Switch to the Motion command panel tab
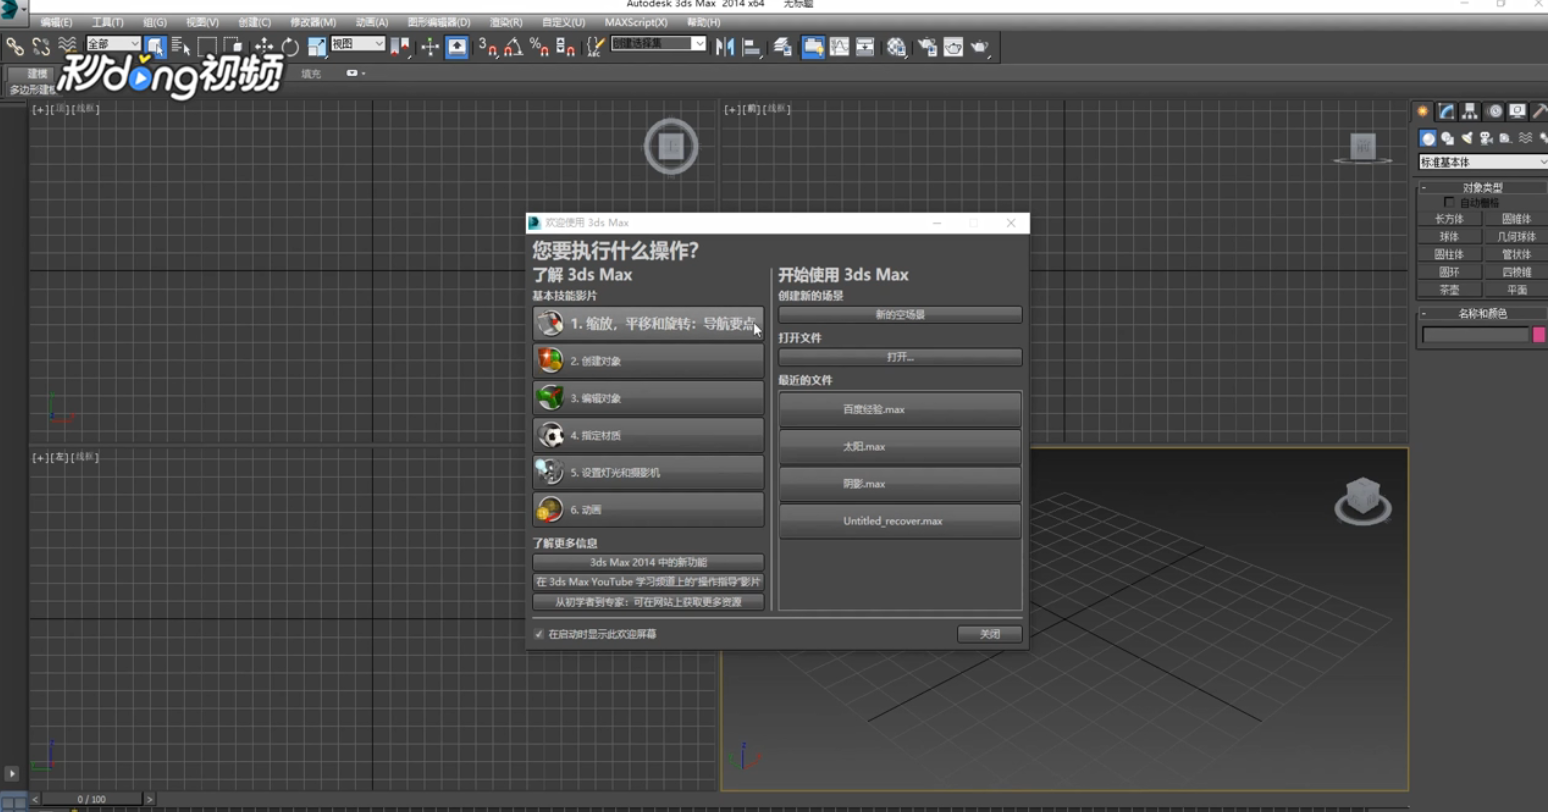The image size is (1548, 812). pos(1494,111)
